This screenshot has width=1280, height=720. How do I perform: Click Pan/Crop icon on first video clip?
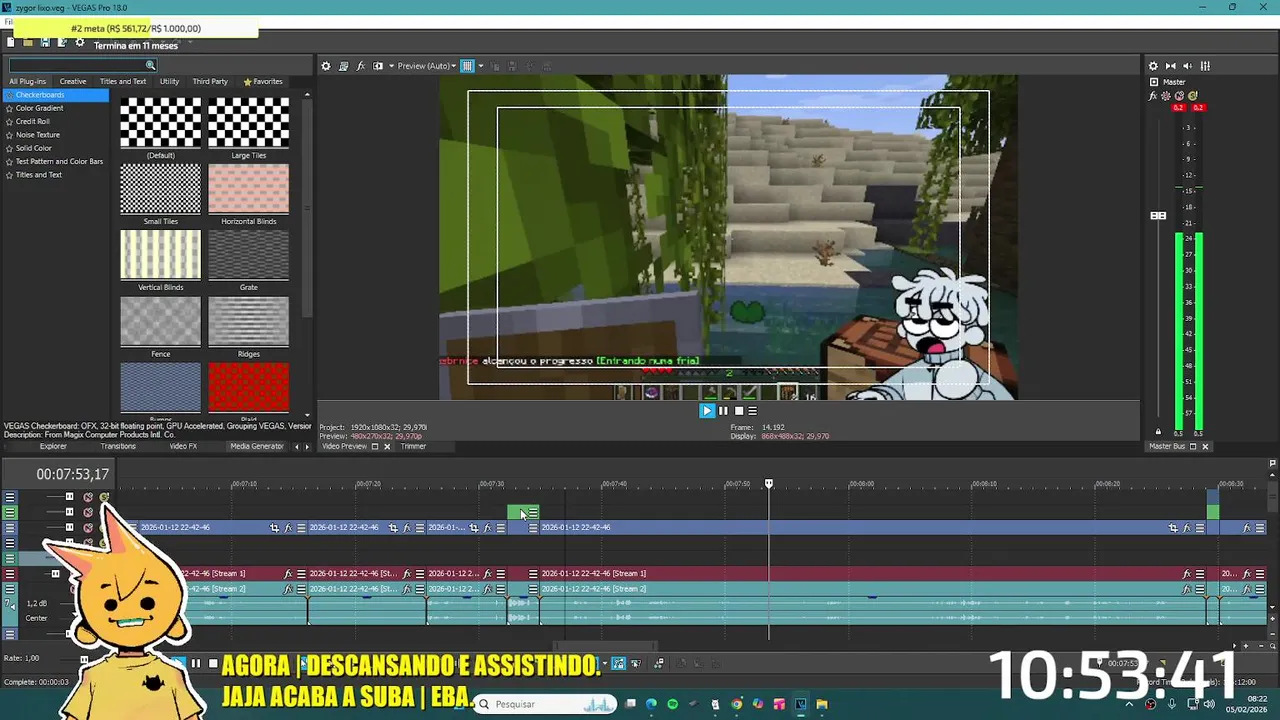tap(274, 527)
